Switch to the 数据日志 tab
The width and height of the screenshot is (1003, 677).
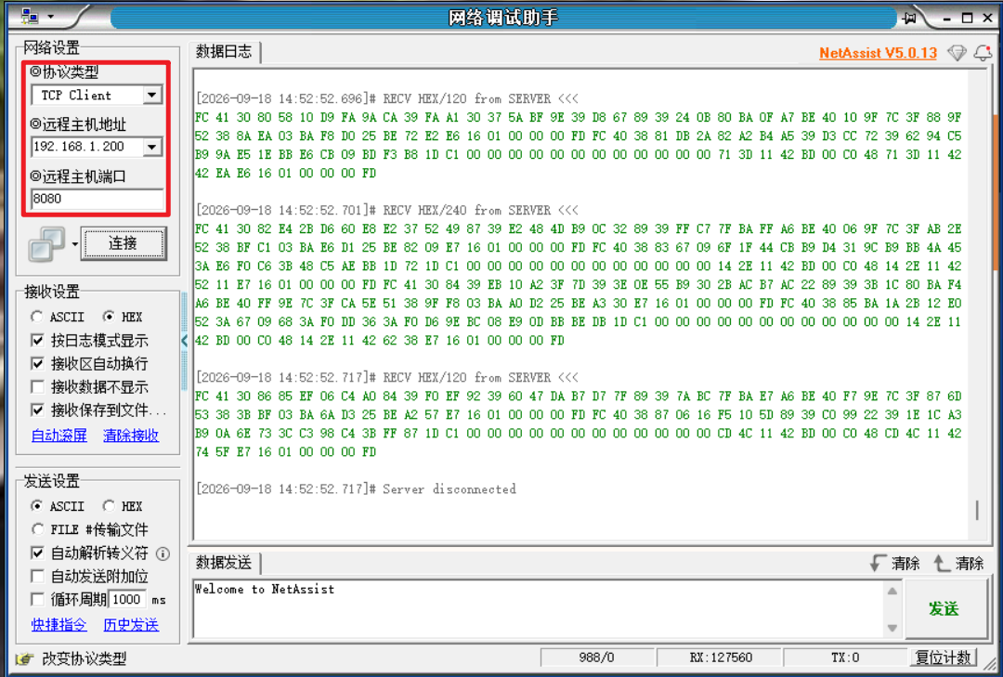coord(224,52)
